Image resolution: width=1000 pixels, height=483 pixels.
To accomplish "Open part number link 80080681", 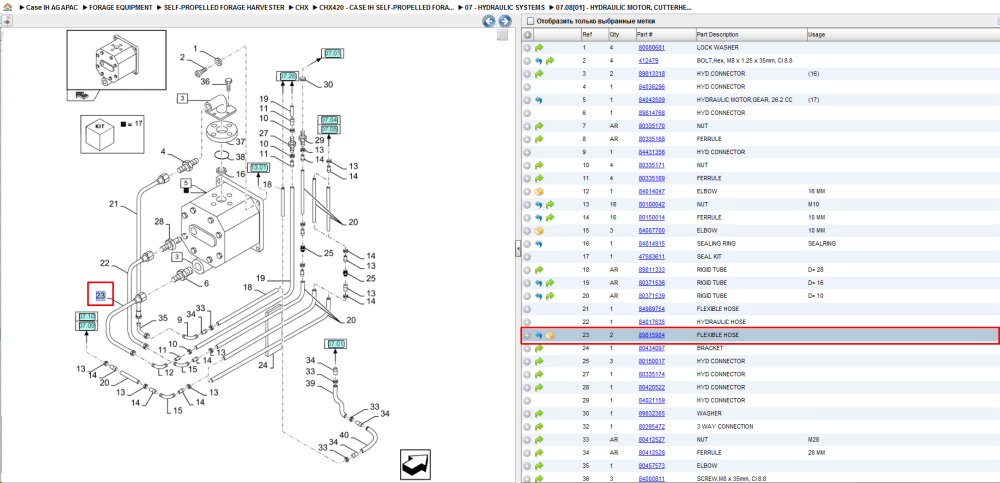I will pos(652,48).
